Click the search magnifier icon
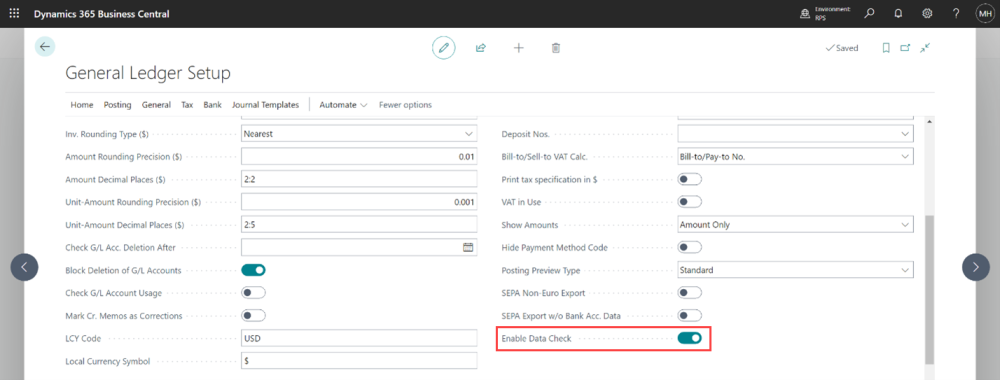This screenshot has width=1000, height=380. tap(869, 13)
